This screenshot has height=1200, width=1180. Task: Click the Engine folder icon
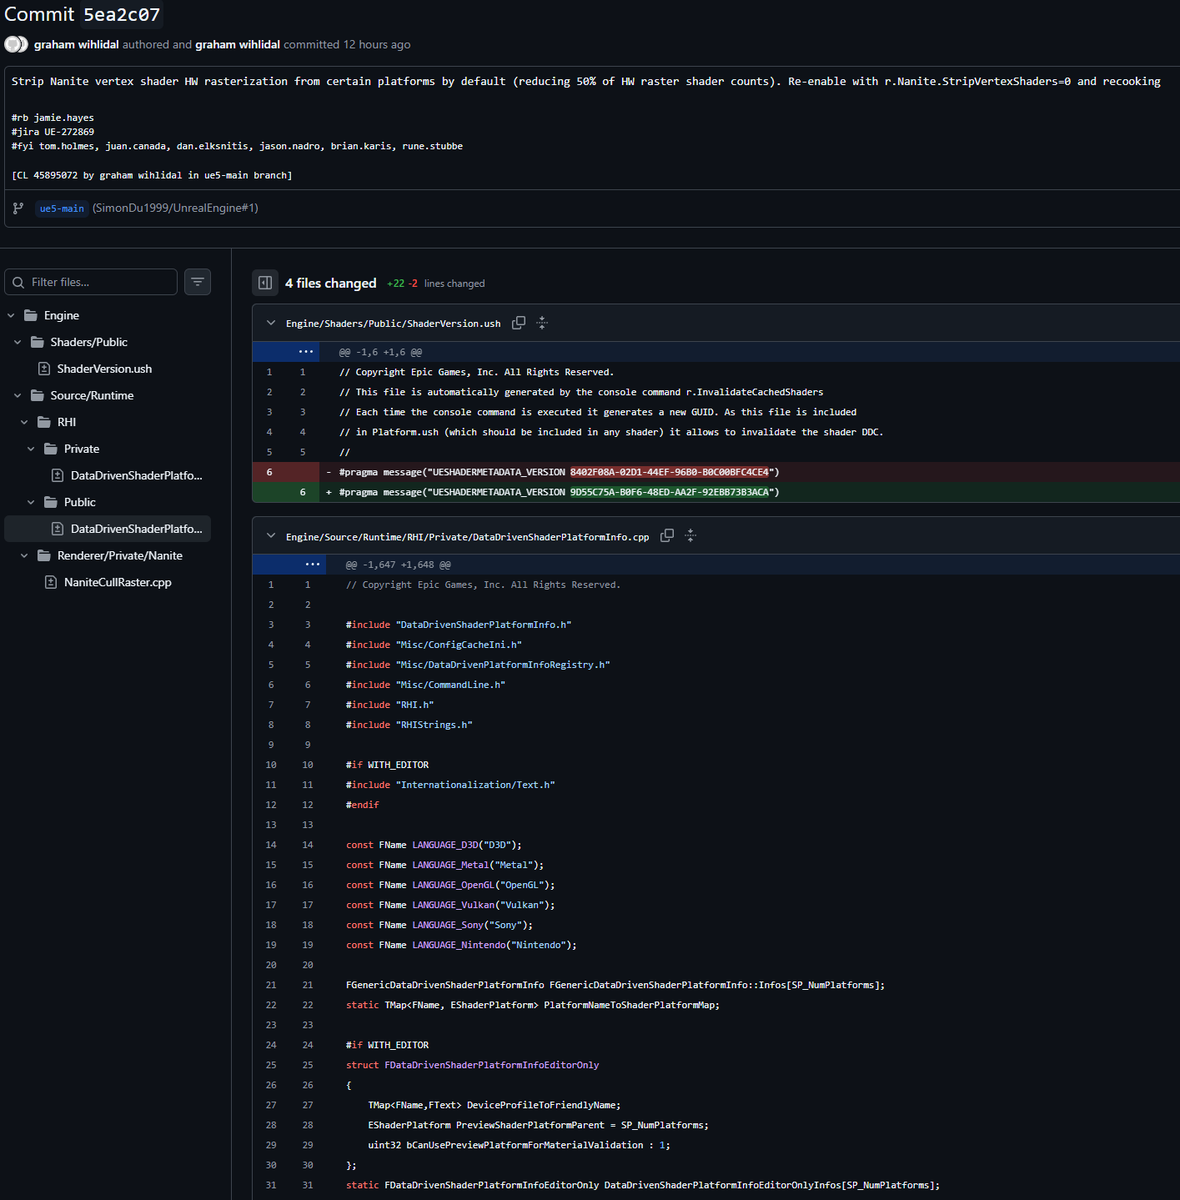(x=31, y=315)
